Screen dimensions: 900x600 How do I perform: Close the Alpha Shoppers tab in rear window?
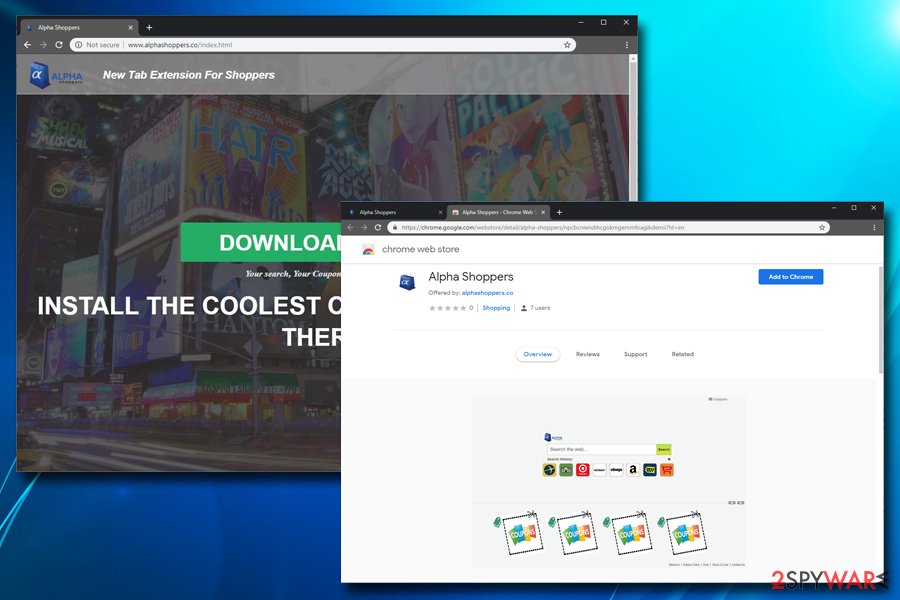coord(130,28)
